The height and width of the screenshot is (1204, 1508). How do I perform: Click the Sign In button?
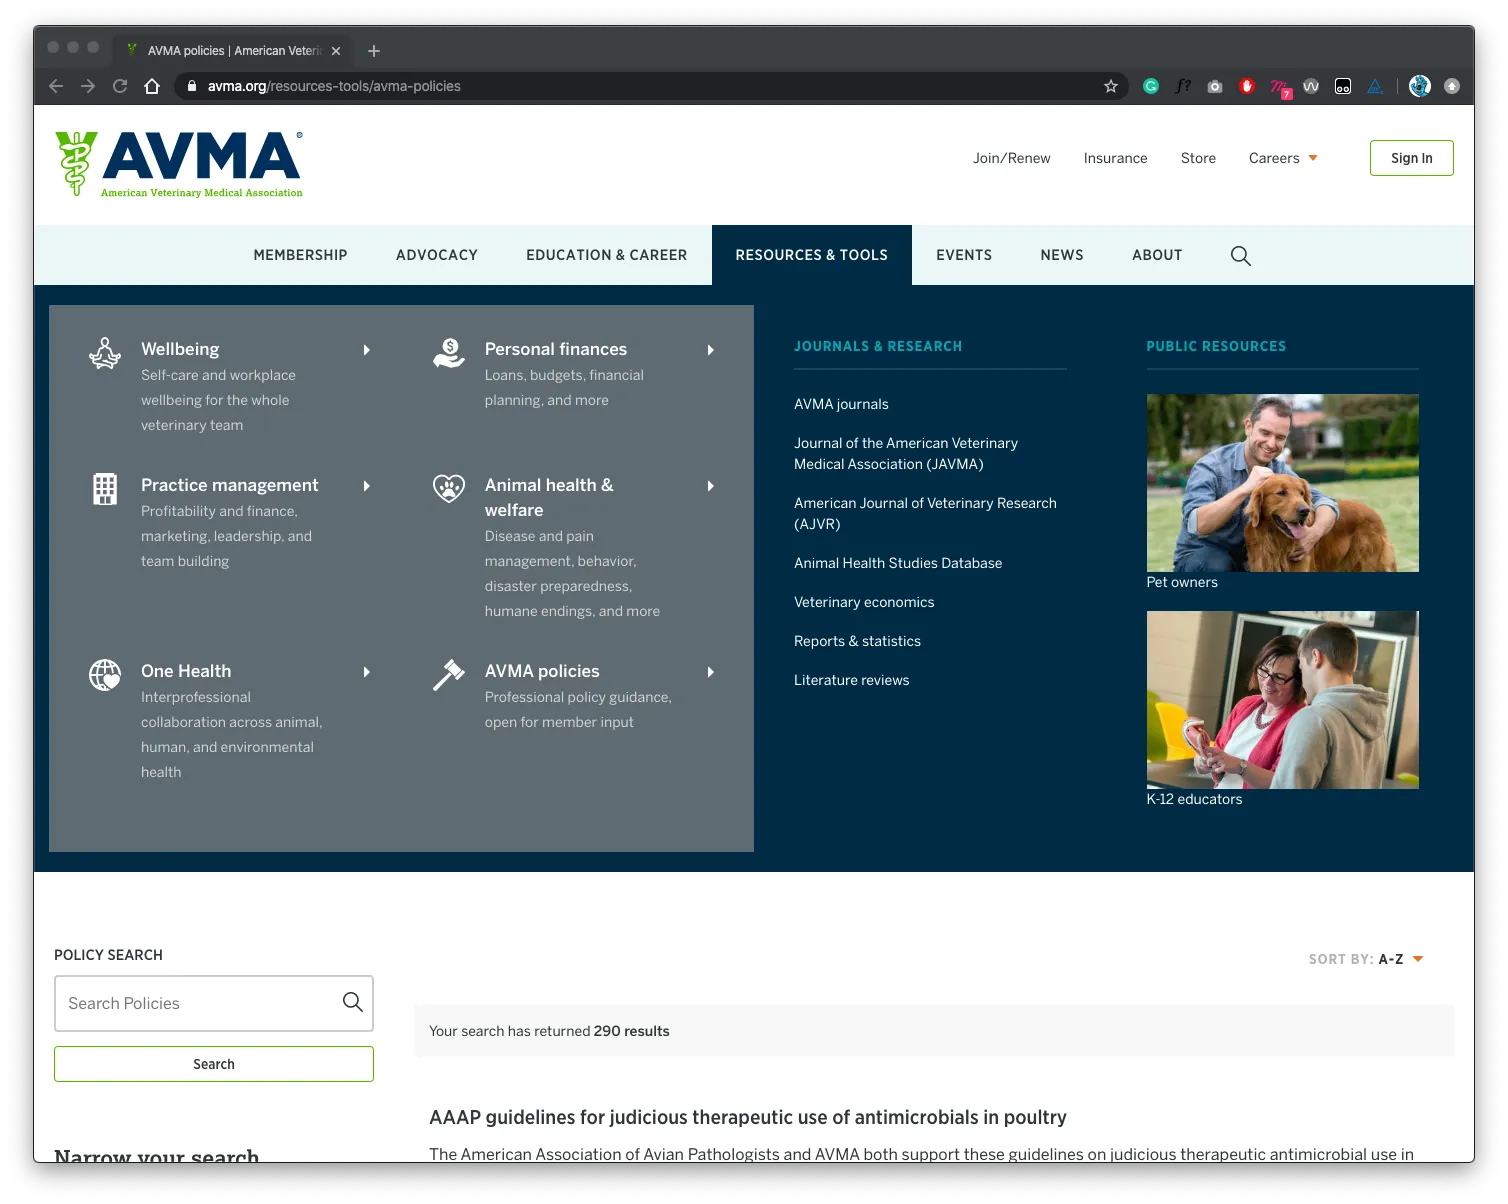click(x=1411, y=158)
